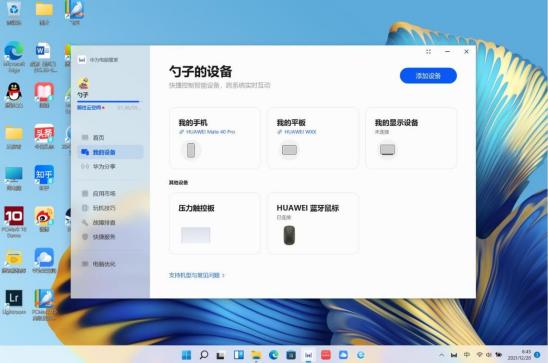The height and width of the screenshot is (363, 548).
Task: Open the 我的手机 device card
Action: coord(215,138)
